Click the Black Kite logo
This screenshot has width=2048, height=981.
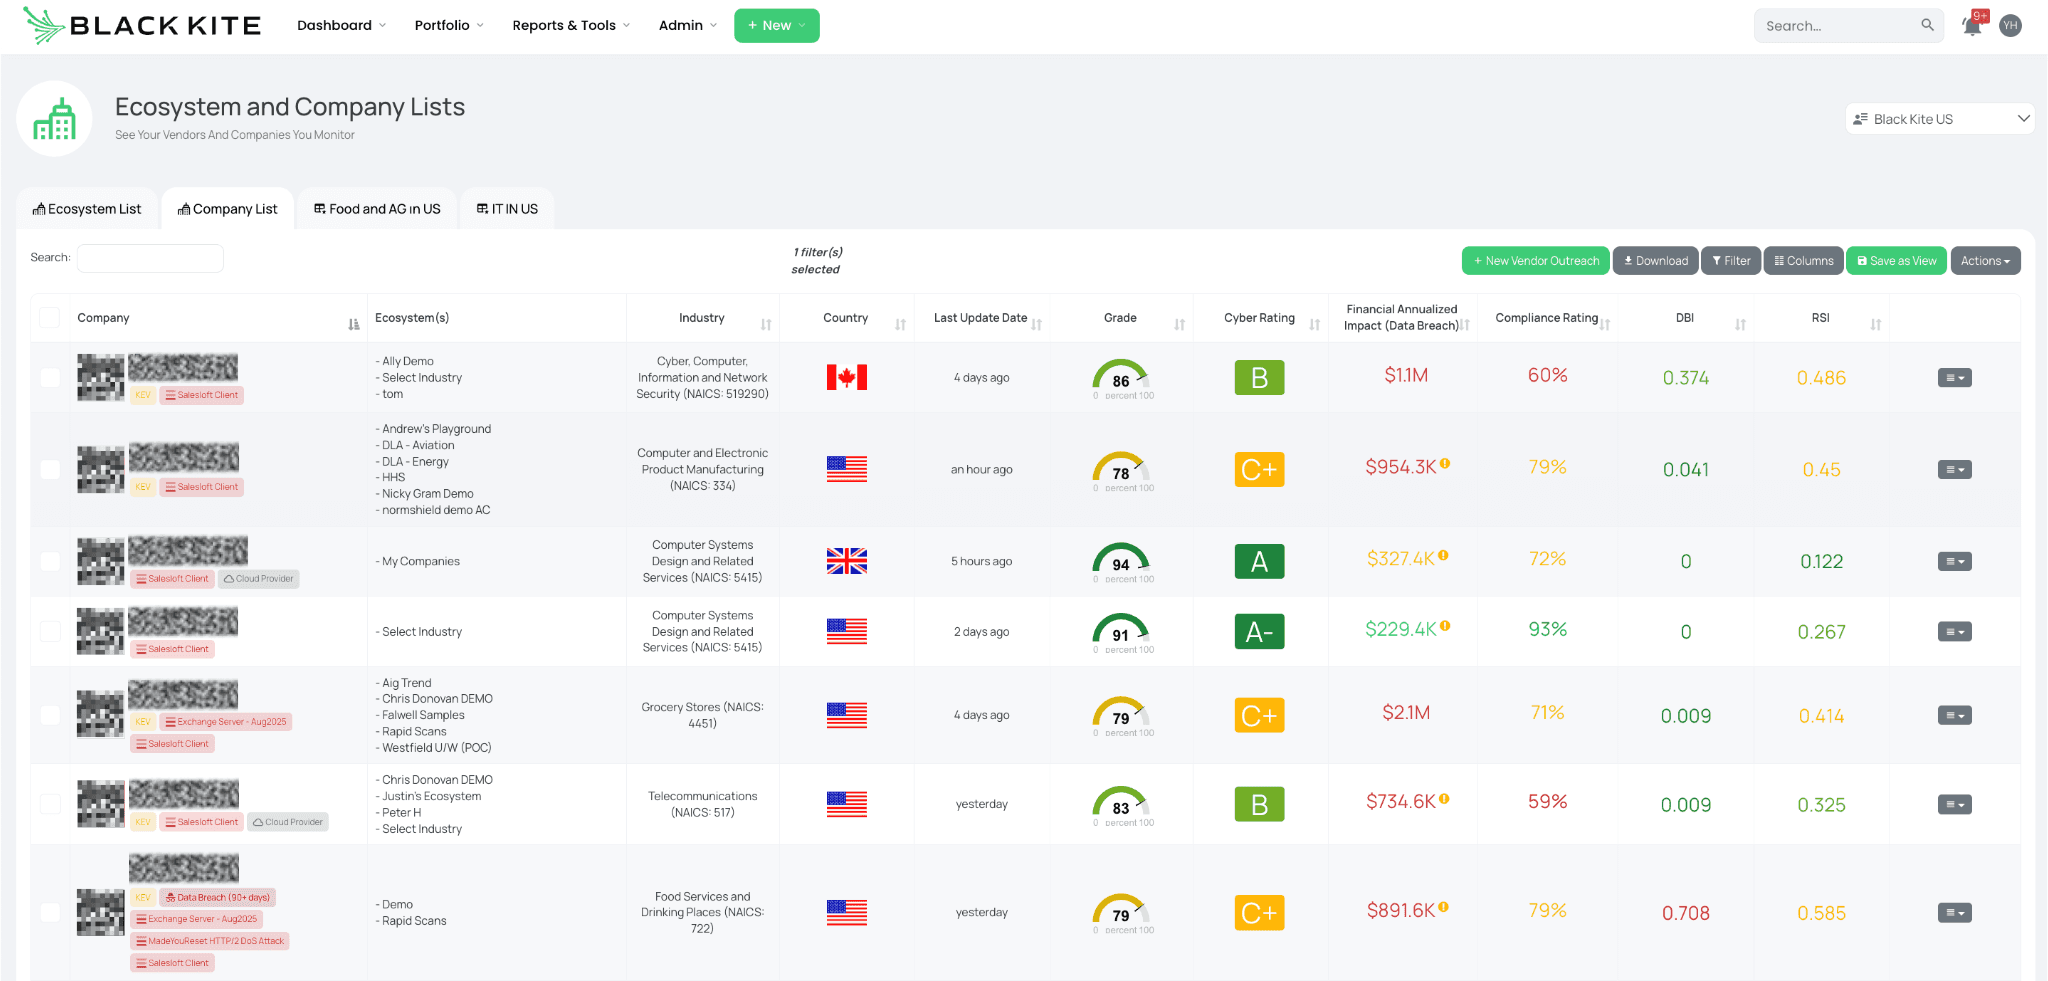point(142,26)
